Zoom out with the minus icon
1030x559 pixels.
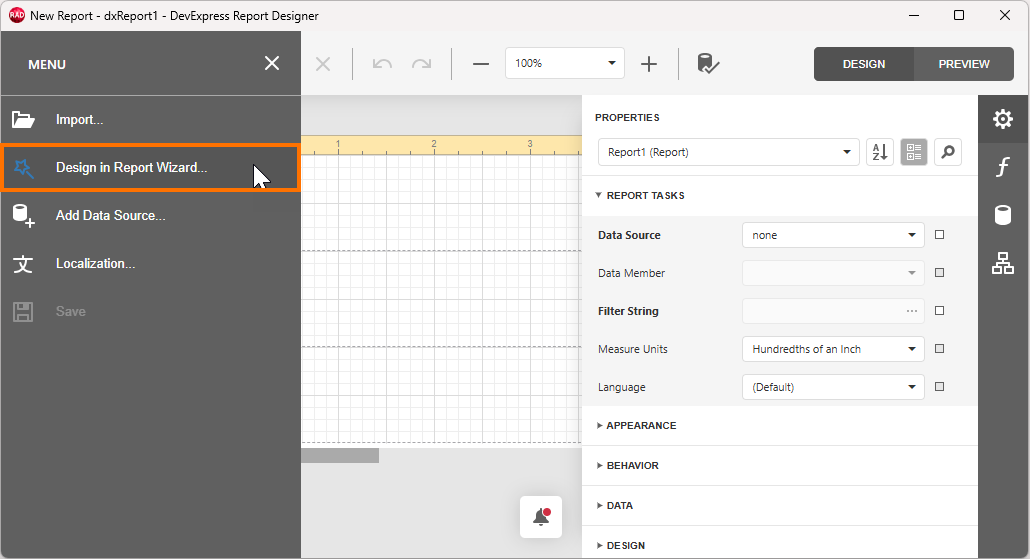(481, 64)
